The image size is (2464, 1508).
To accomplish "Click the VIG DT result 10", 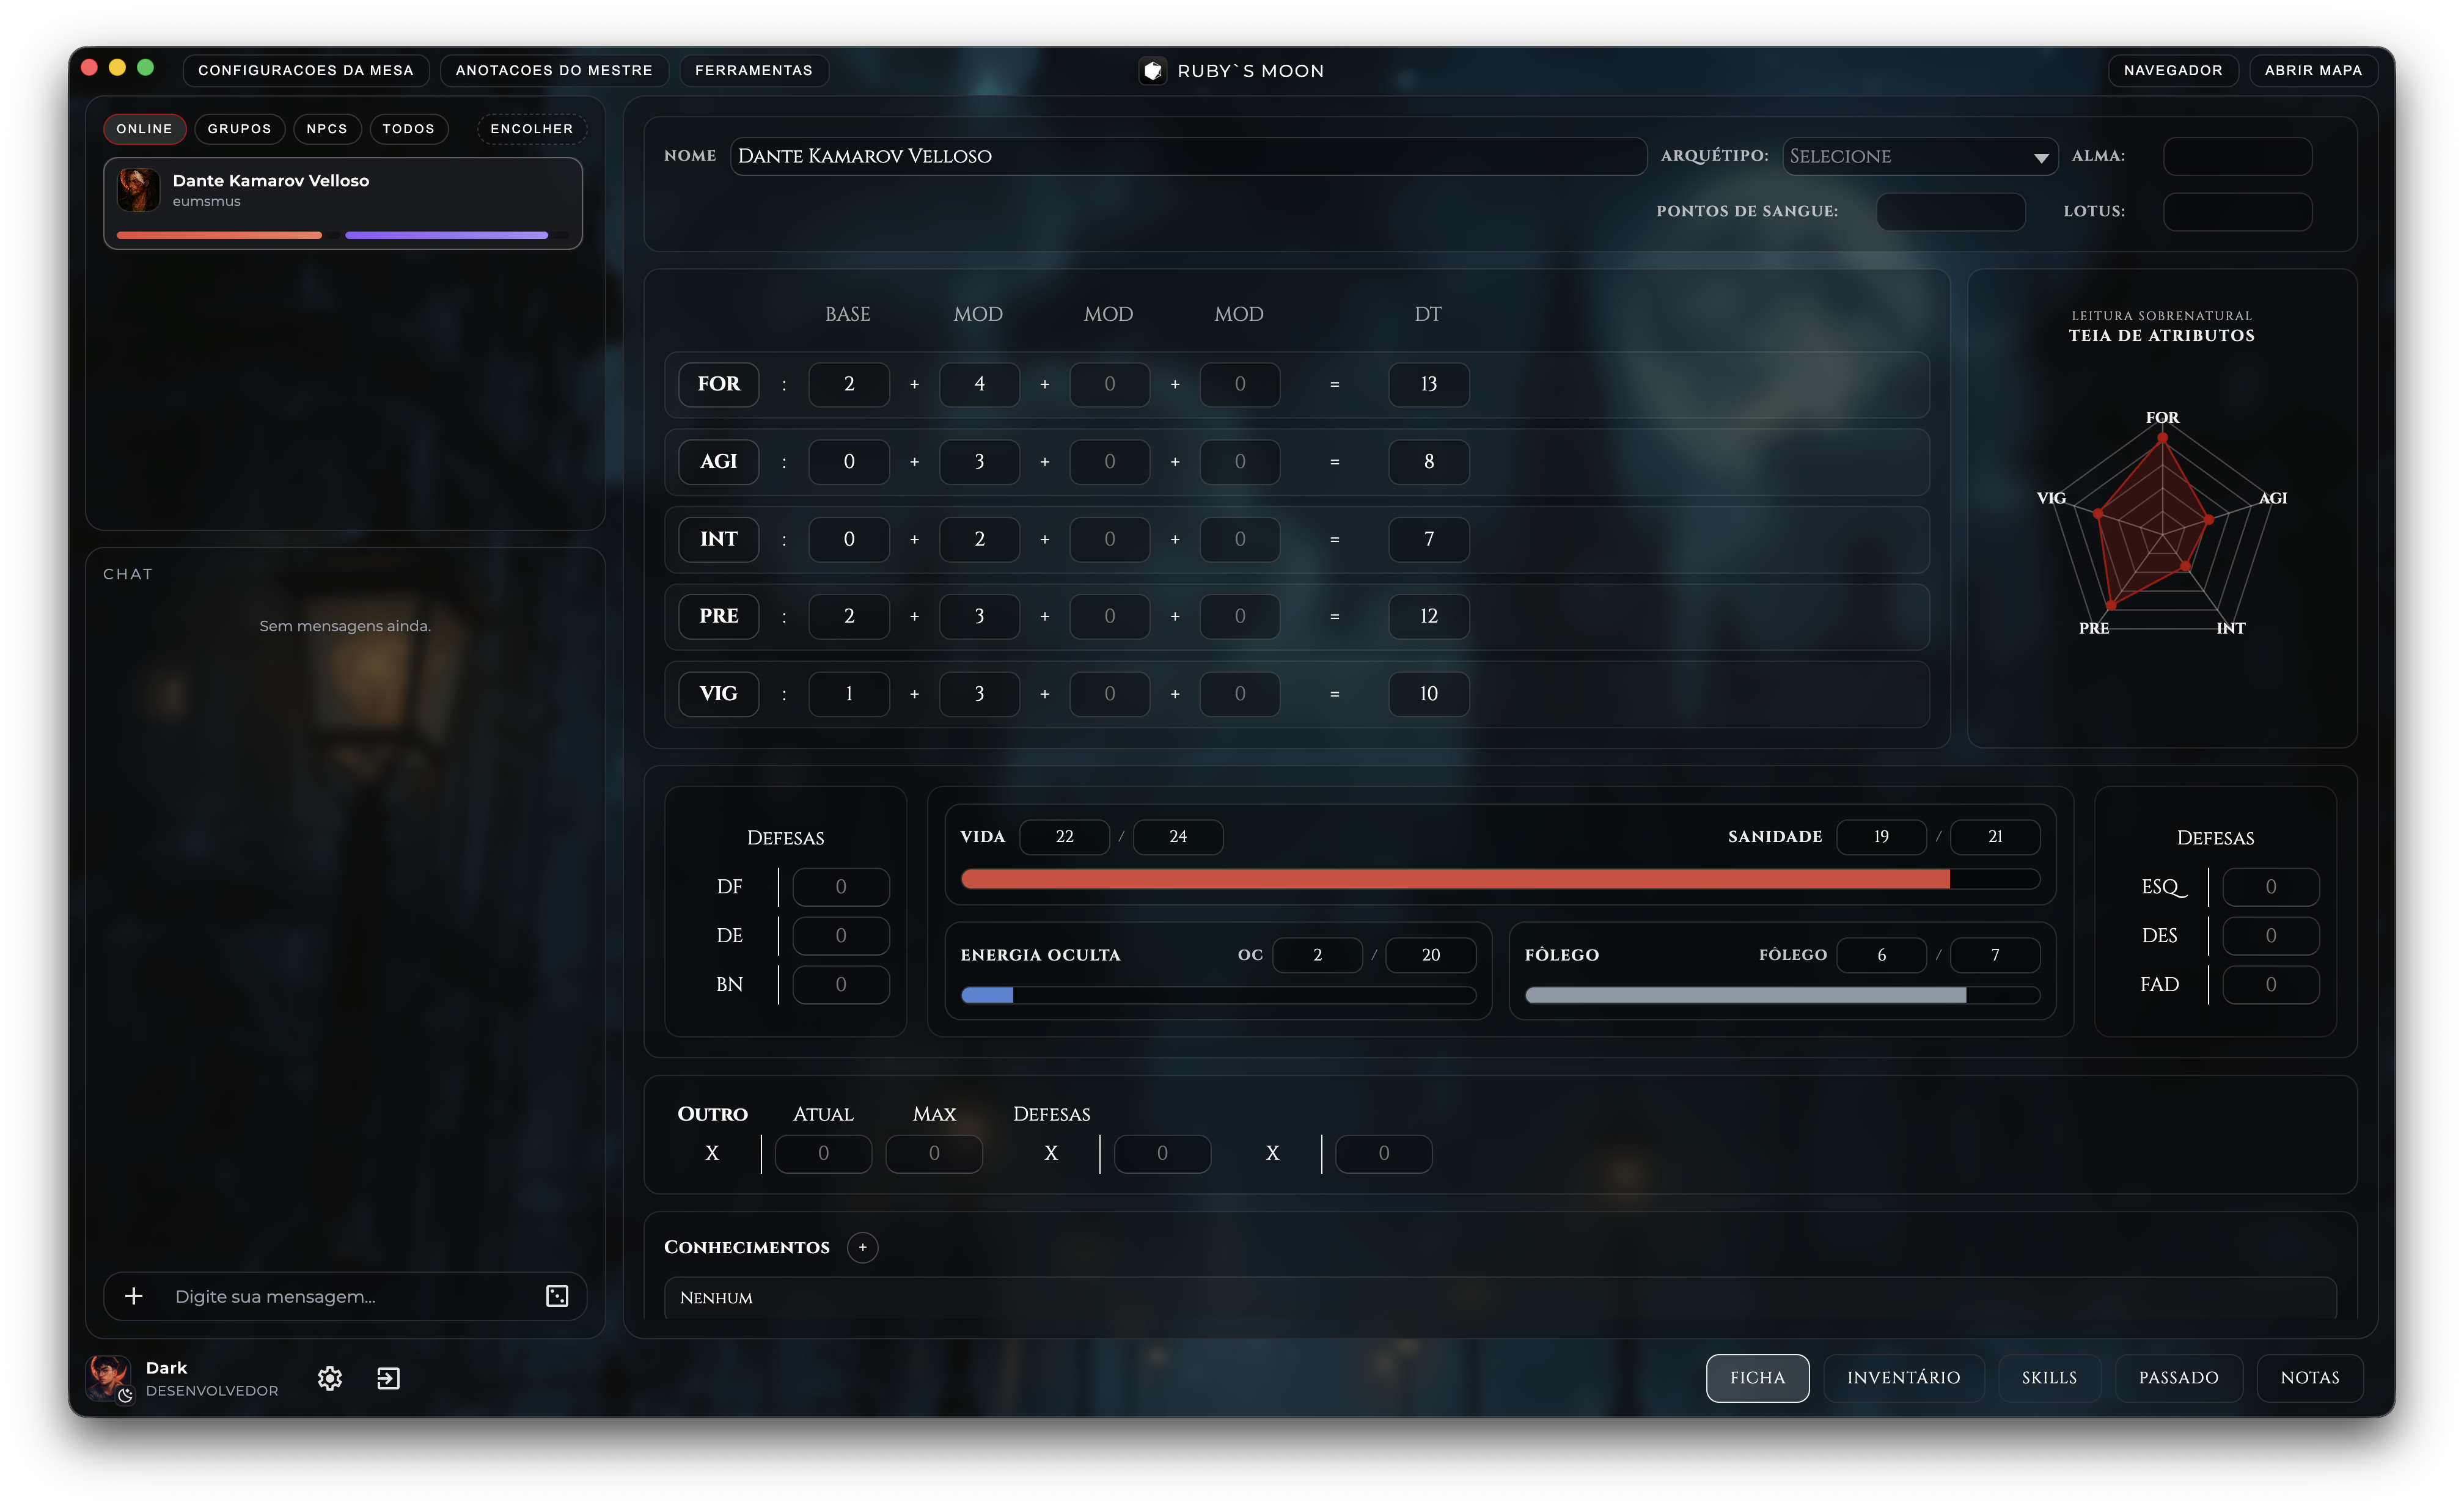I will point(1429,694).
